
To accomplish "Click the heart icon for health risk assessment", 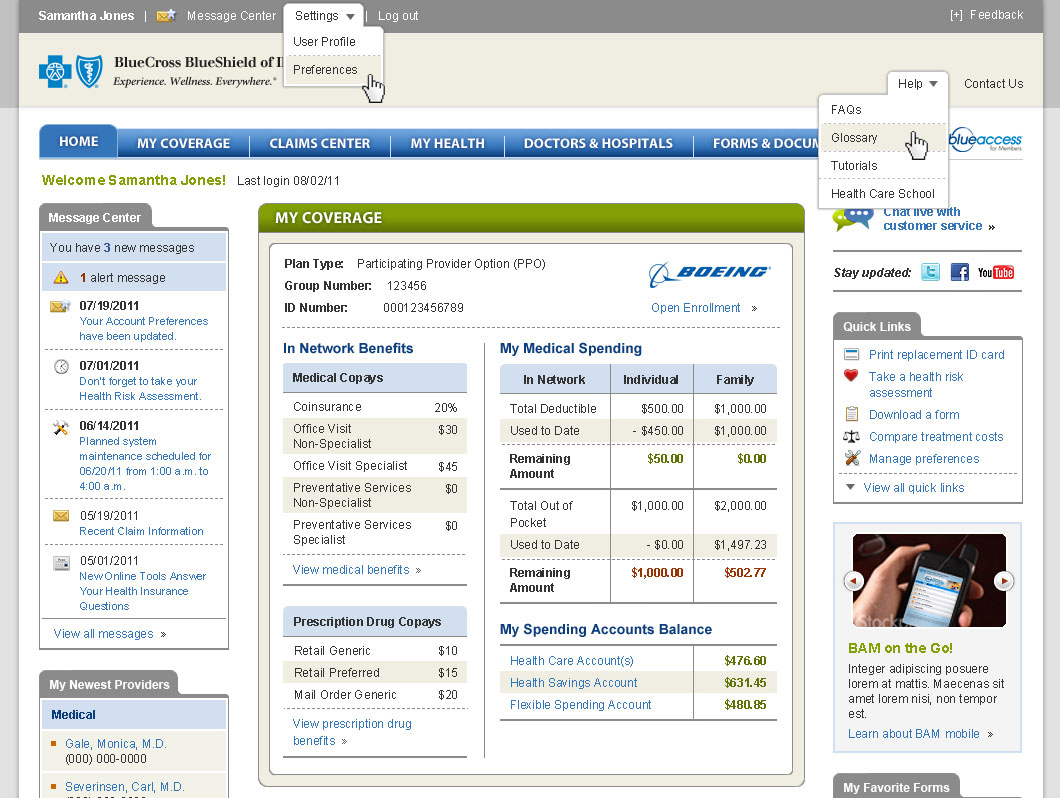I will (852, 376).
